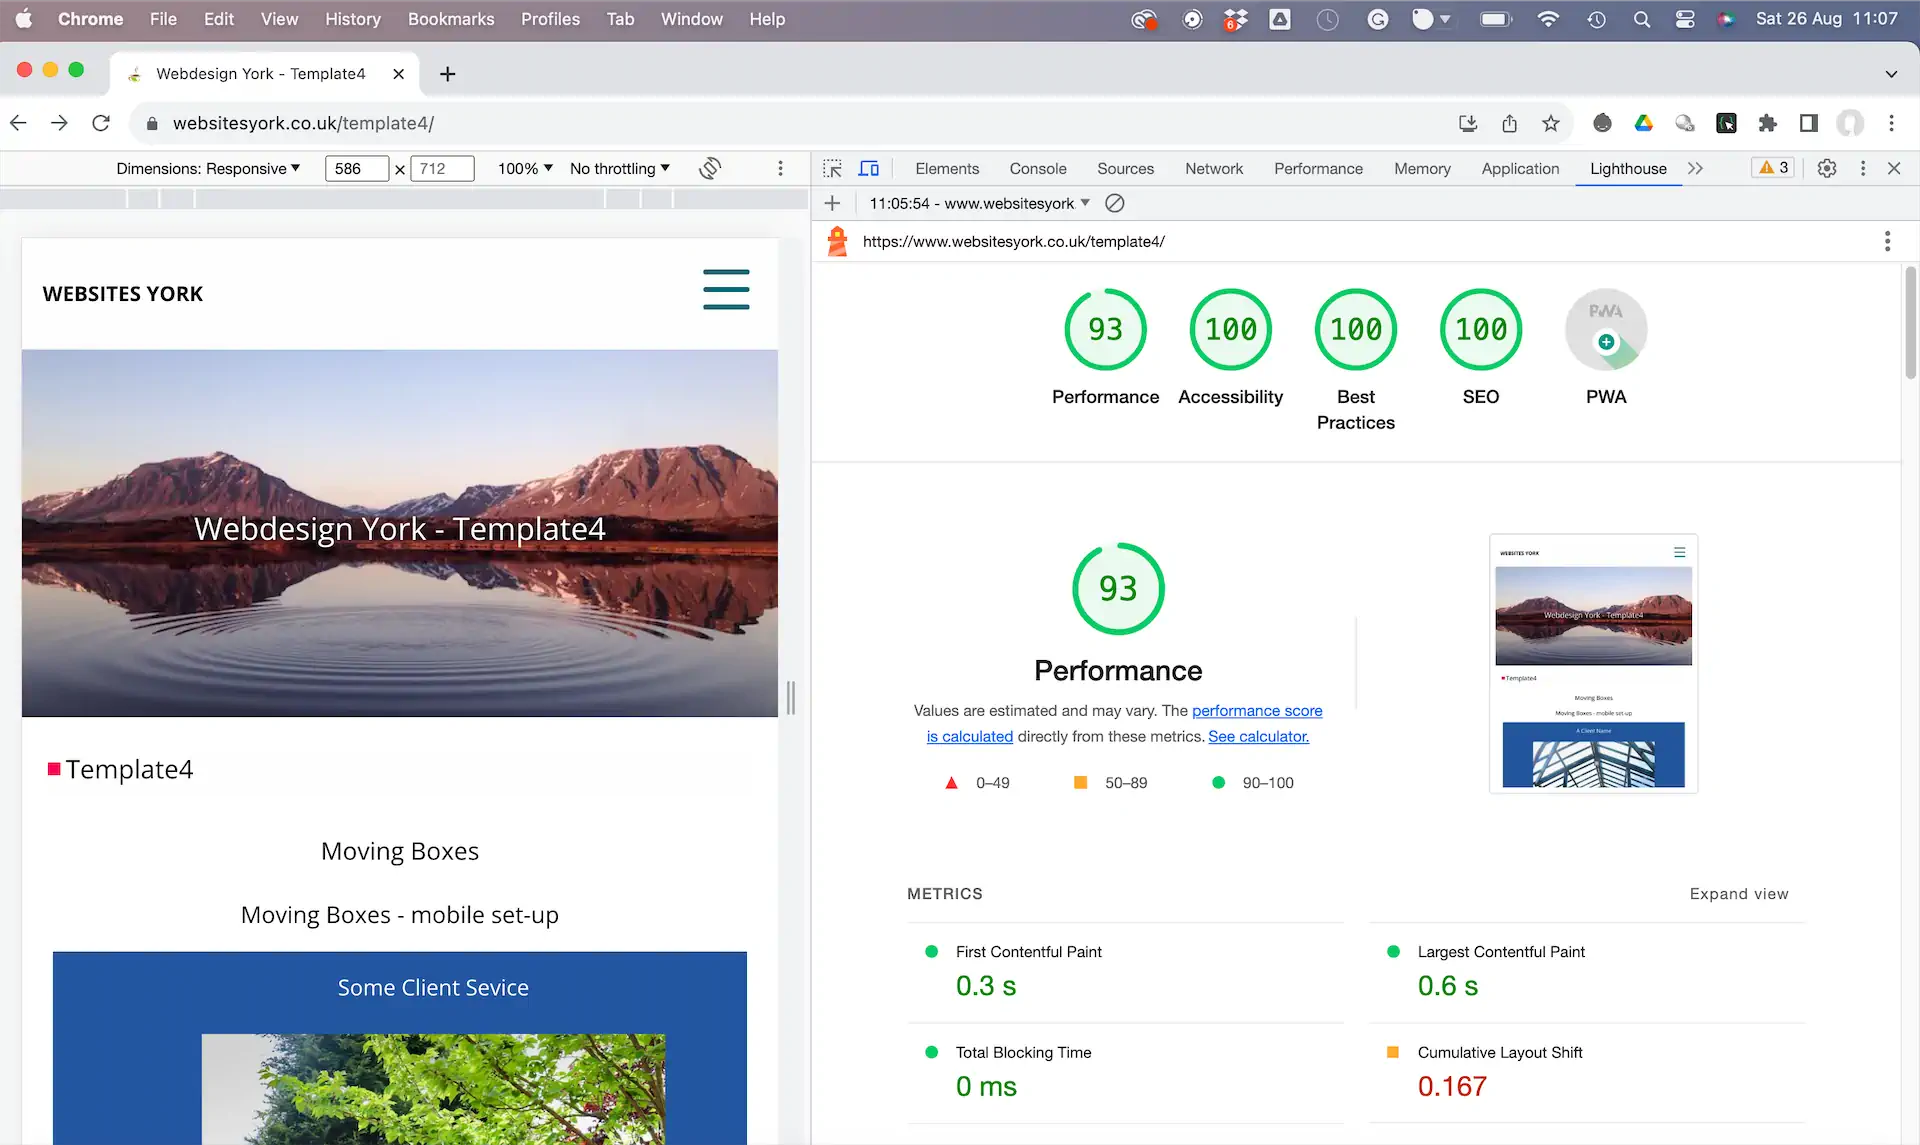Open device toolbar more options menu
Screen dimensions: 1920x1145
pos(781,168)
